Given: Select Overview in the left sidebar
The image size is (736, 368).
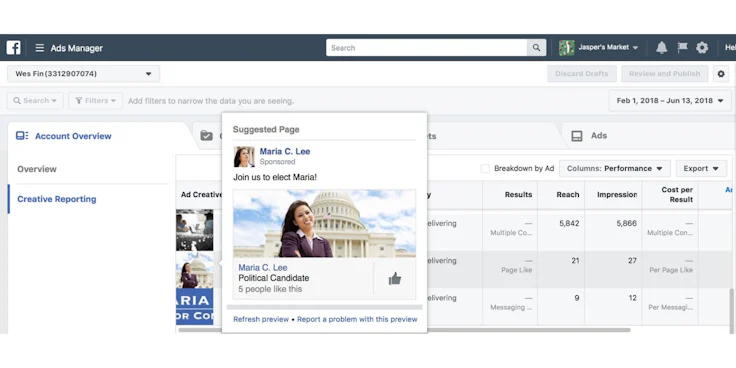Looking at the screenshot, I should point(37,169).
